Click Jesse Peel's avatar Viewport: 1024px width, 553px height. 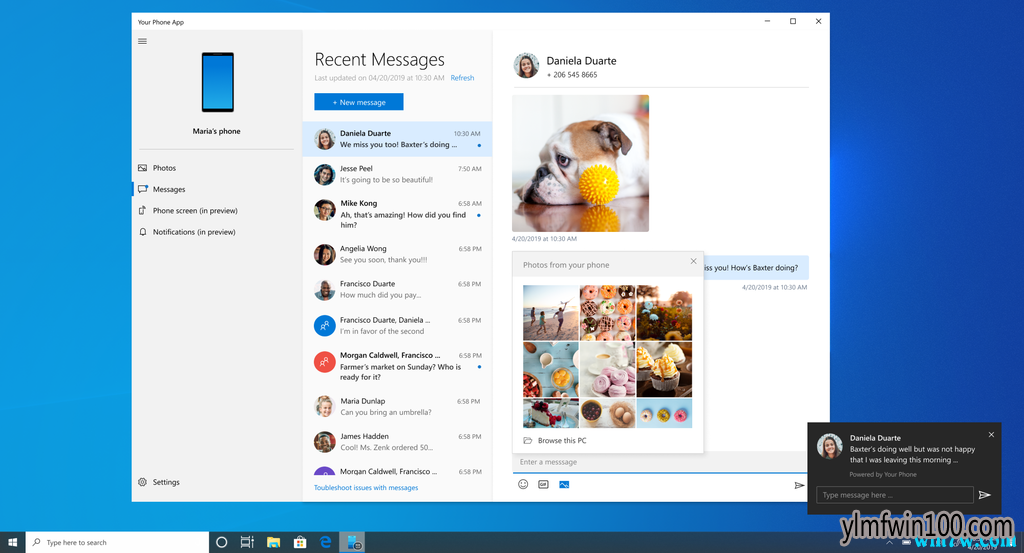[x=325, y=174]
